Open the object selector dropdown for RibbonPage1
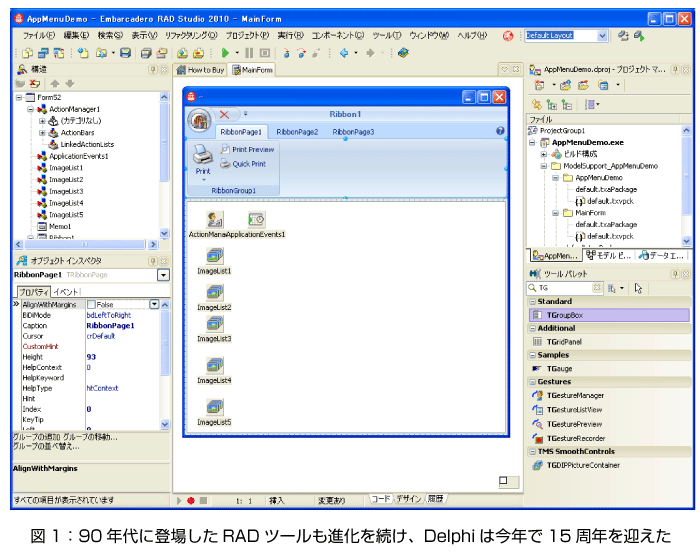Viewport: 700px width, 553px height. click(163, 275)
